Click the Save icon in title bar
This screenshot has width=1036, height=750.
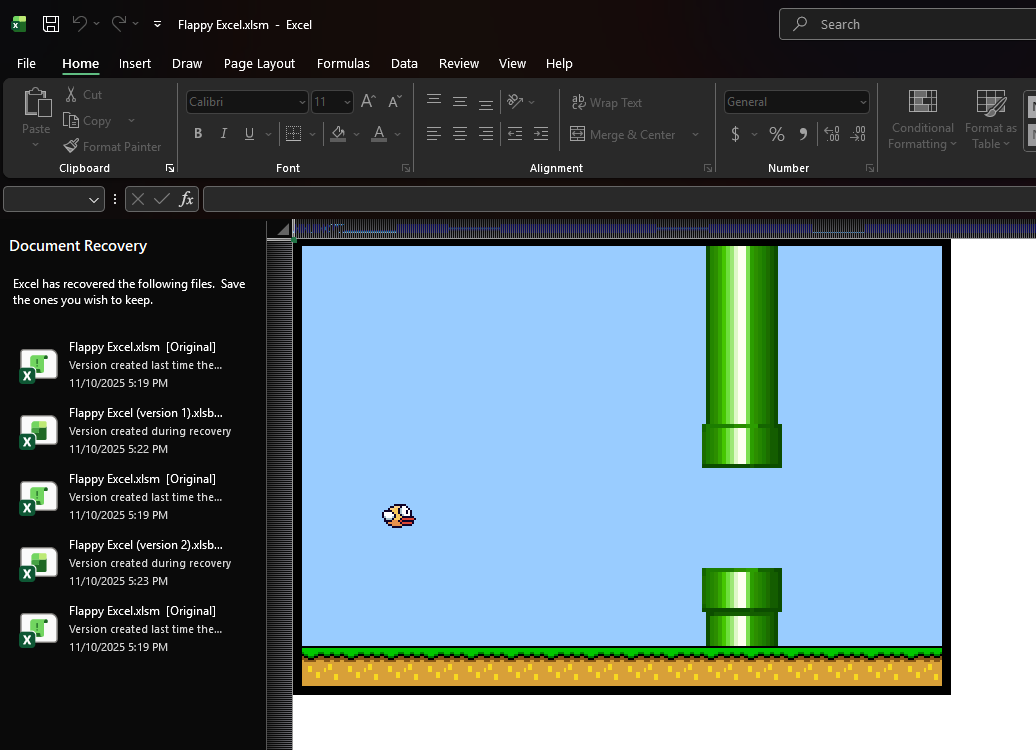pyautogui.click(x=51, y=24)
